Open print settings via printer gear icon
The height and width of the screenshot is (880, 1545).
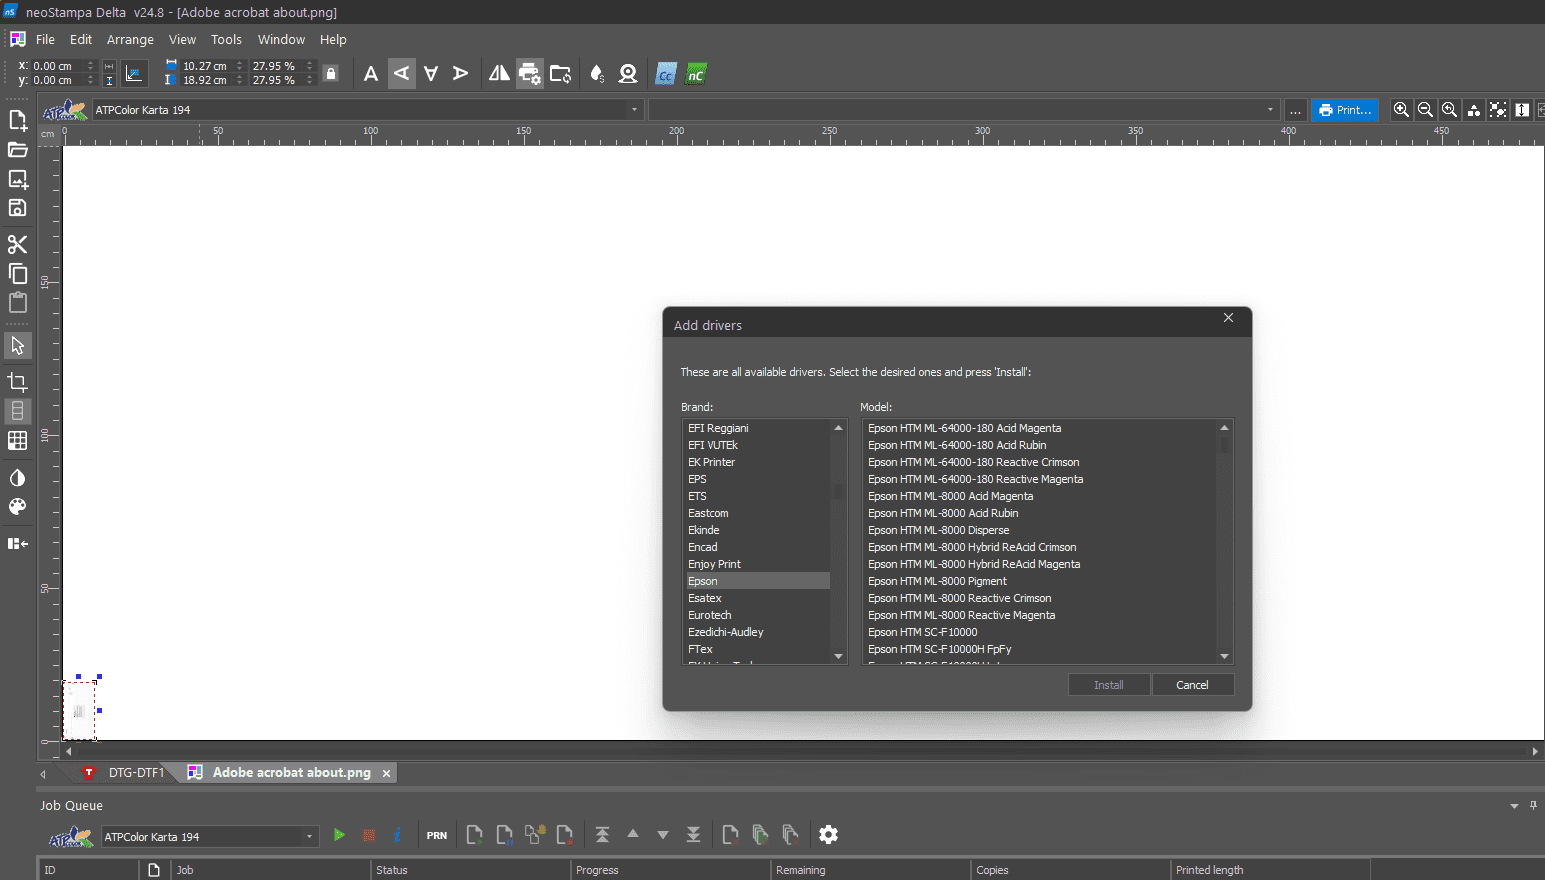click(530, 73)
